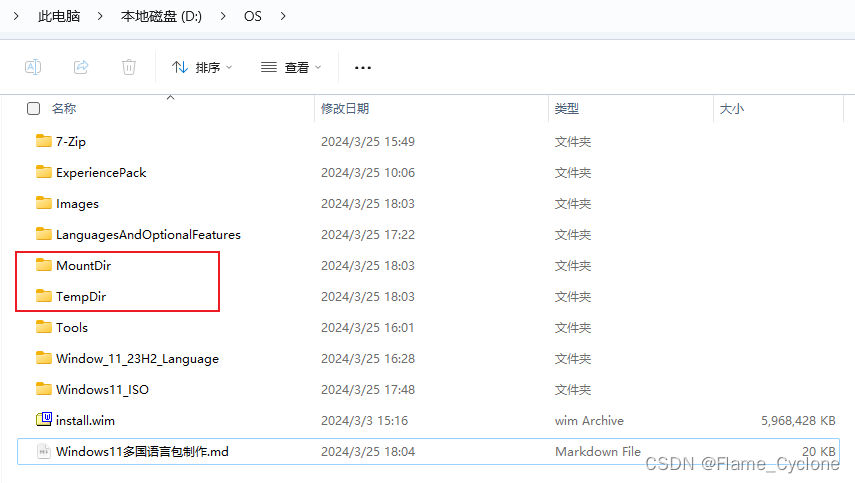
Task: Click the ExperiencePack folder icon
Action: [x=44, y=172]
